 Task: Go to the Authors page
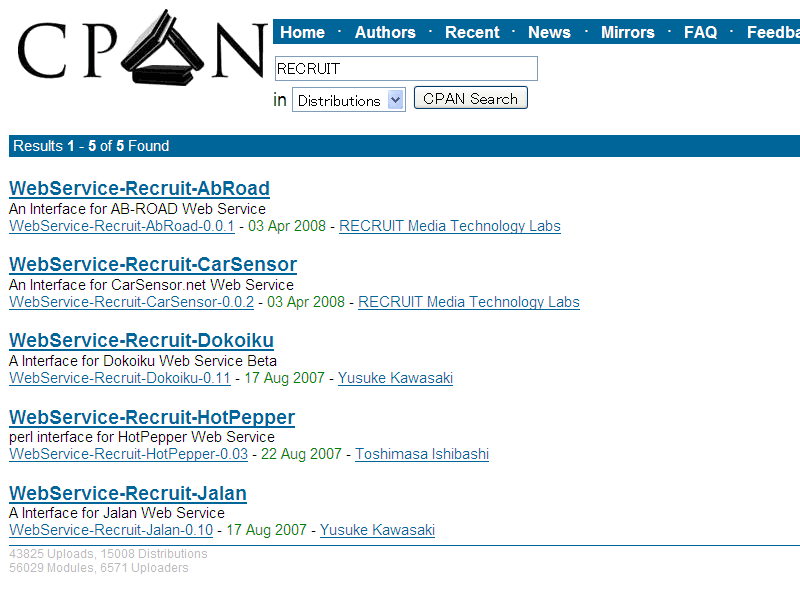(385, 32)
